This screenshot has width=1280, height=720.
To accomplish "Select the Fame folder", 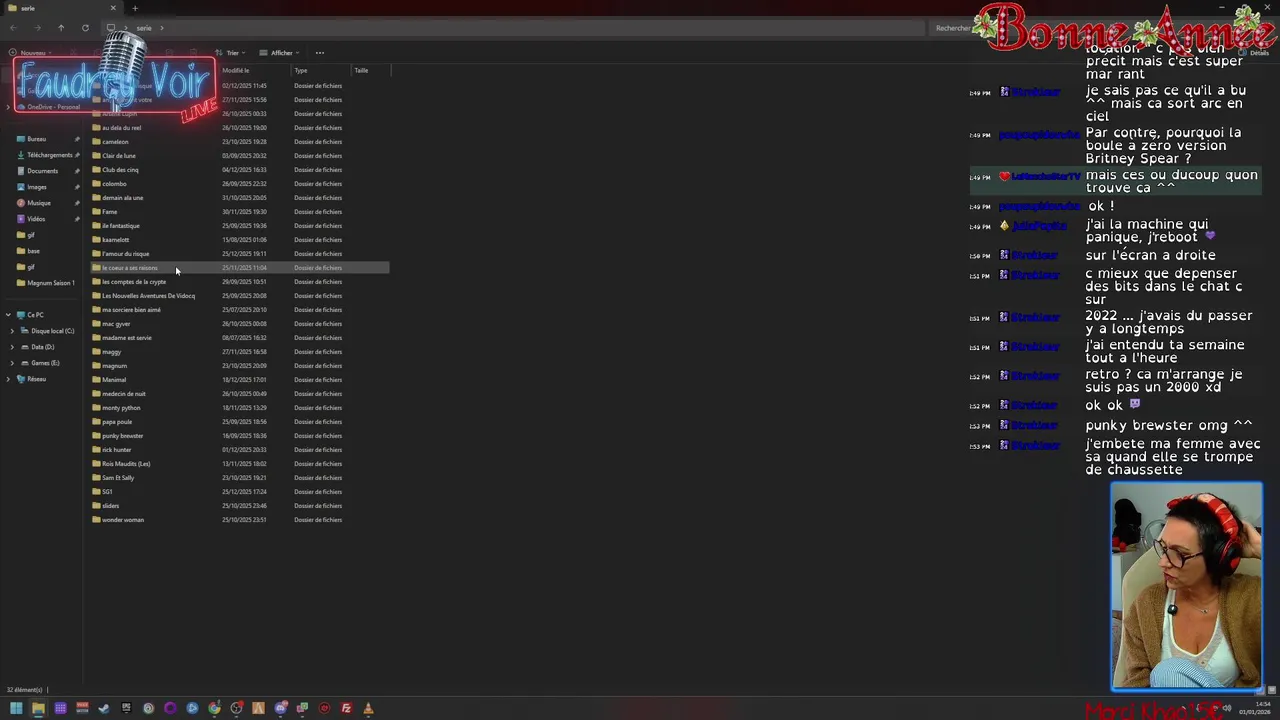I will pos(110,212).
